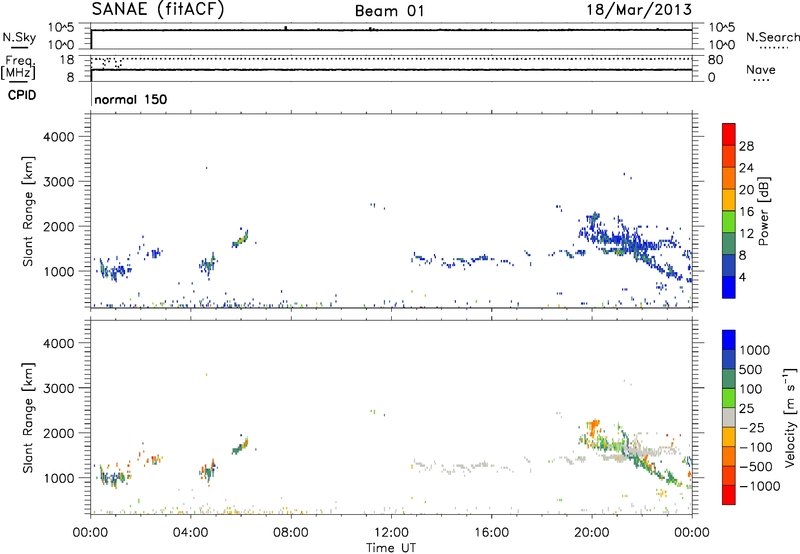800x554 pixels.
Task: Select Slant Range [km] label of power panel
Action: point(28,211)
